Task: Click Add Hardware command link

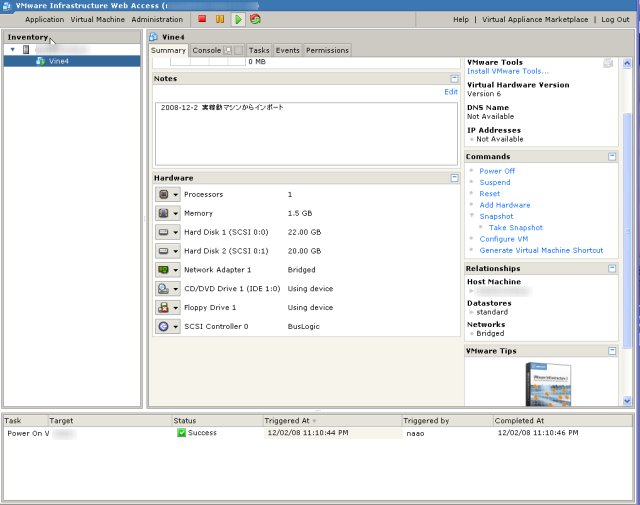Action: (505, 205)
